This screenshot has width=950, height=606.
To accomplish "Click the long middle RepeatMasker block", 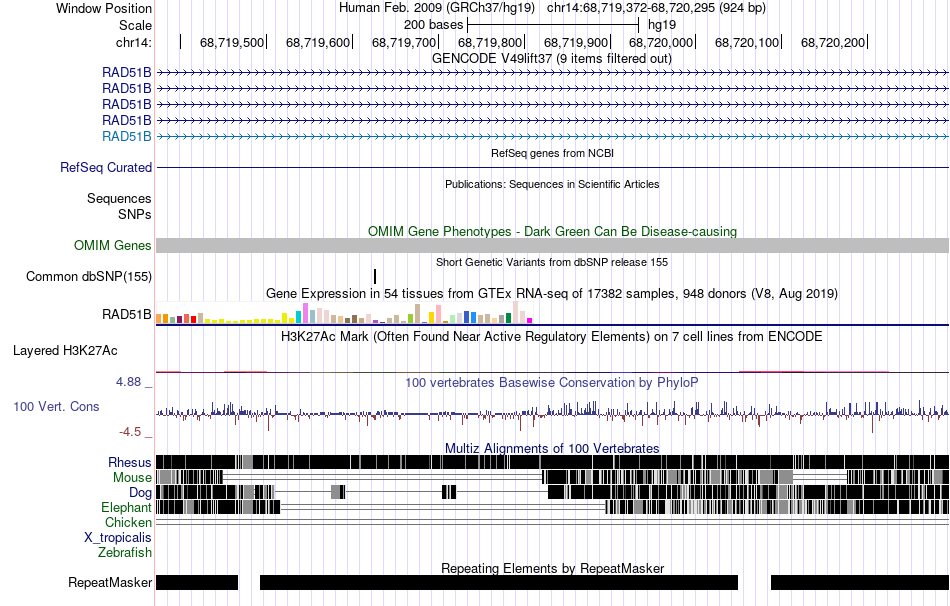I will (499, 582).
